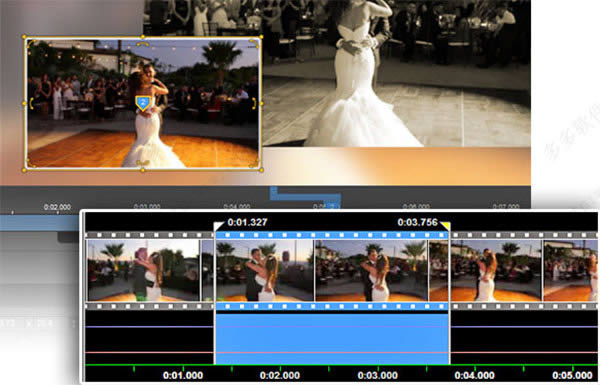
Task: Click the inner left bracket crop handle of the overlay
Action: click(x=32, y=103)
